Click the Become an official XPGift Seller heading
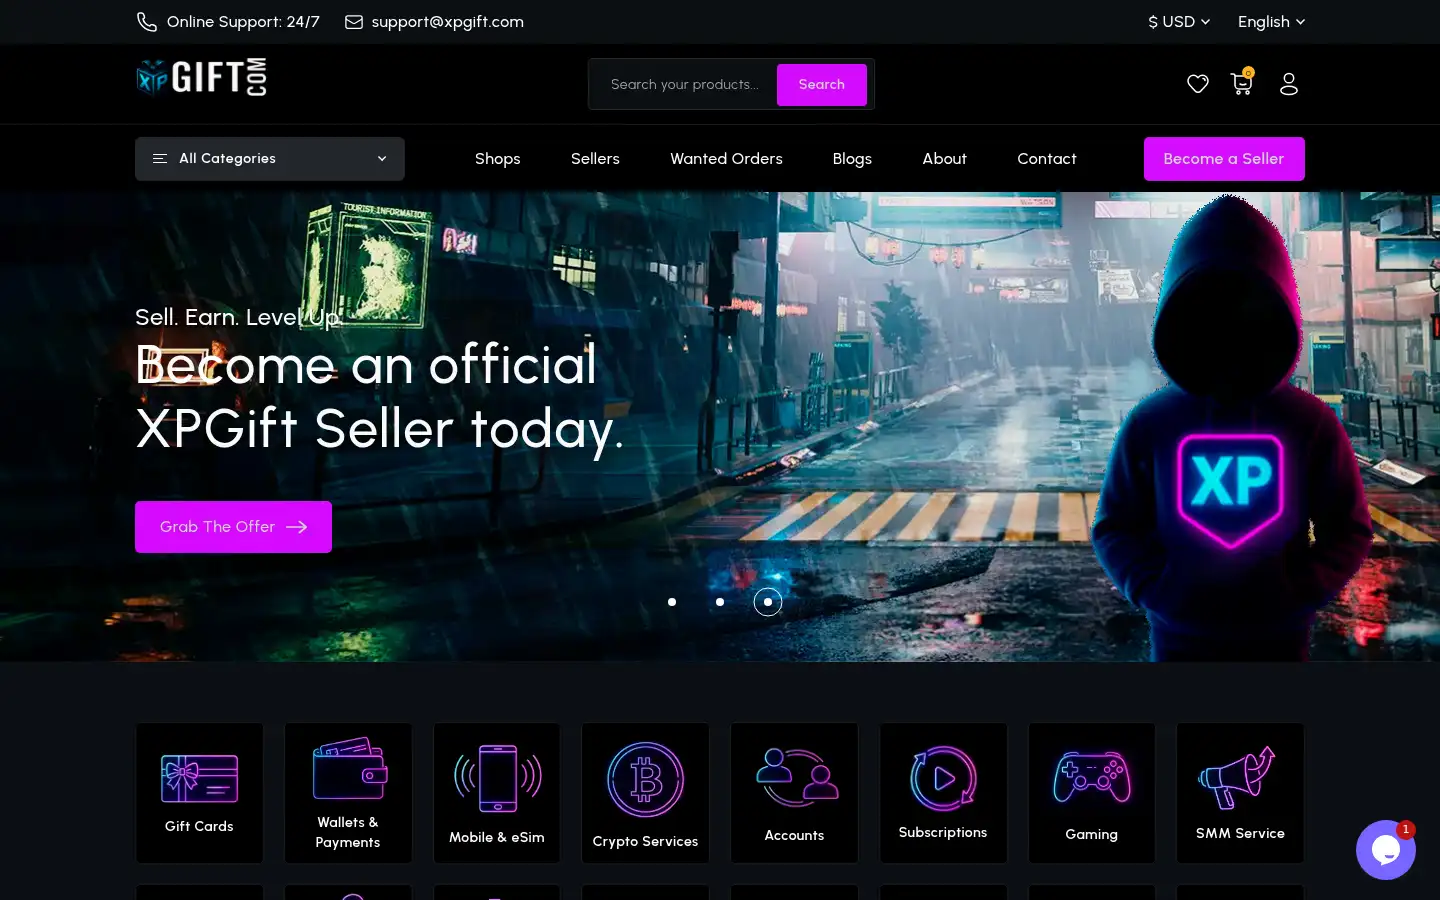 (x=379, y=397)
